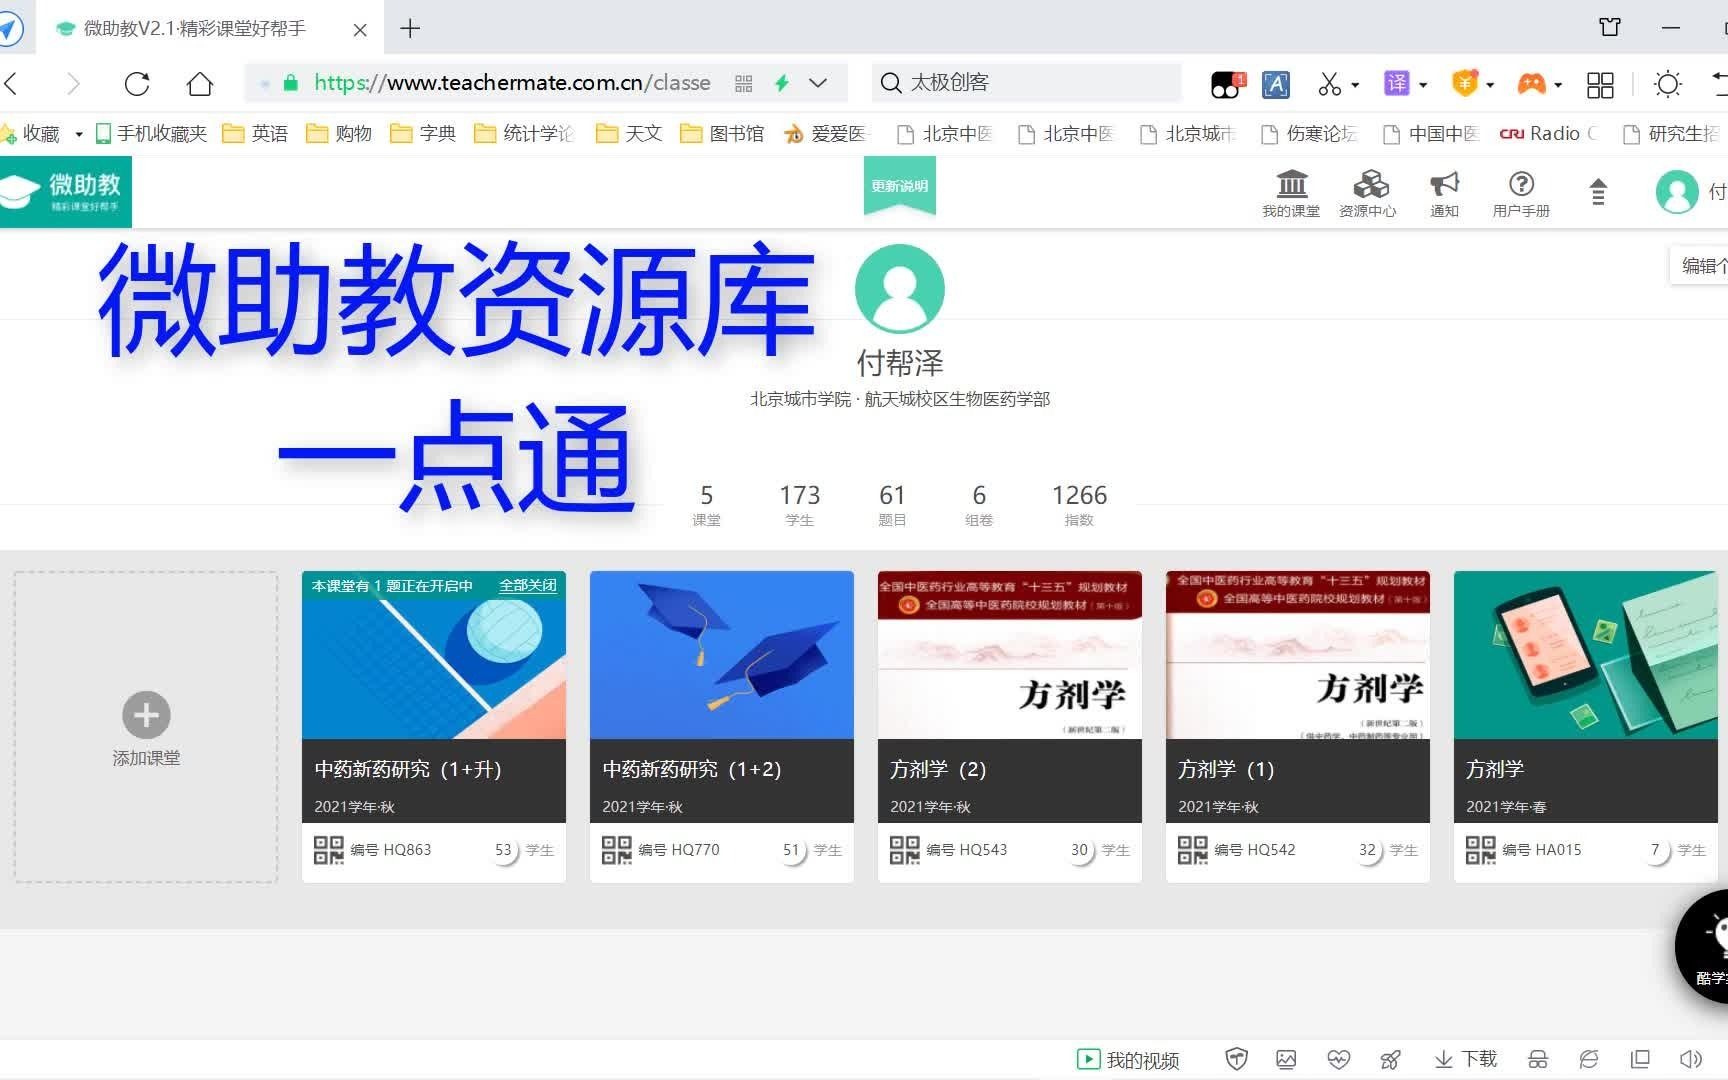Open QR code for class HQ542
Viewport: 1728px width, 1080px height.
pos(1193,850)
